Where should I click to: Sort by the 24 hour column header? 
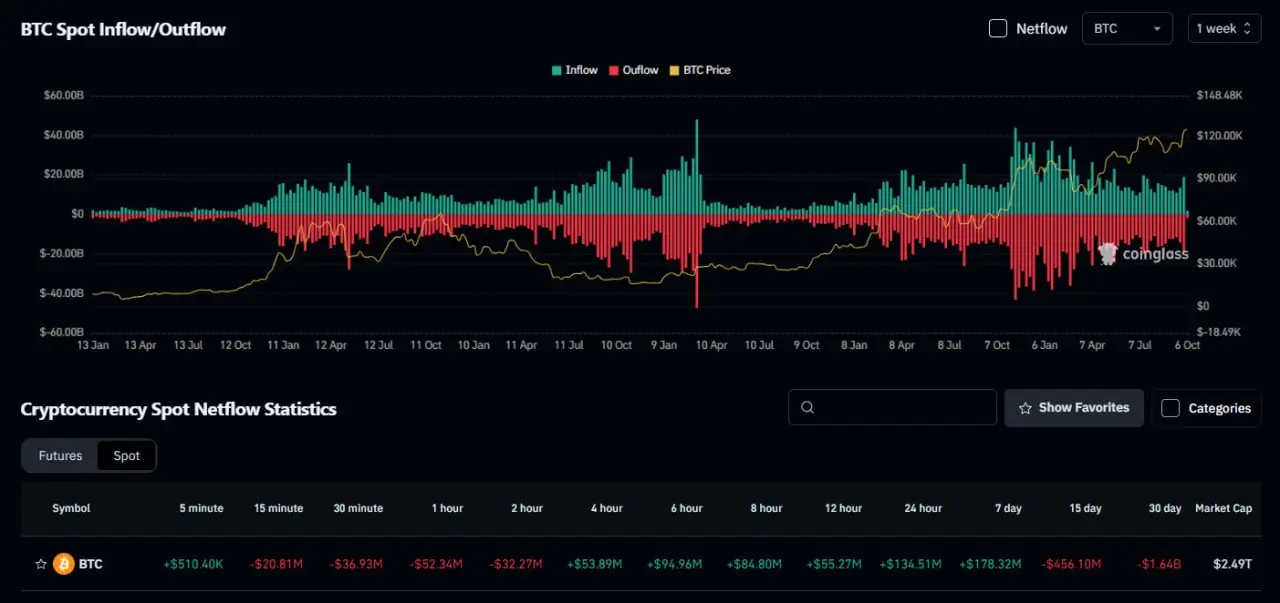pos(922,508)
